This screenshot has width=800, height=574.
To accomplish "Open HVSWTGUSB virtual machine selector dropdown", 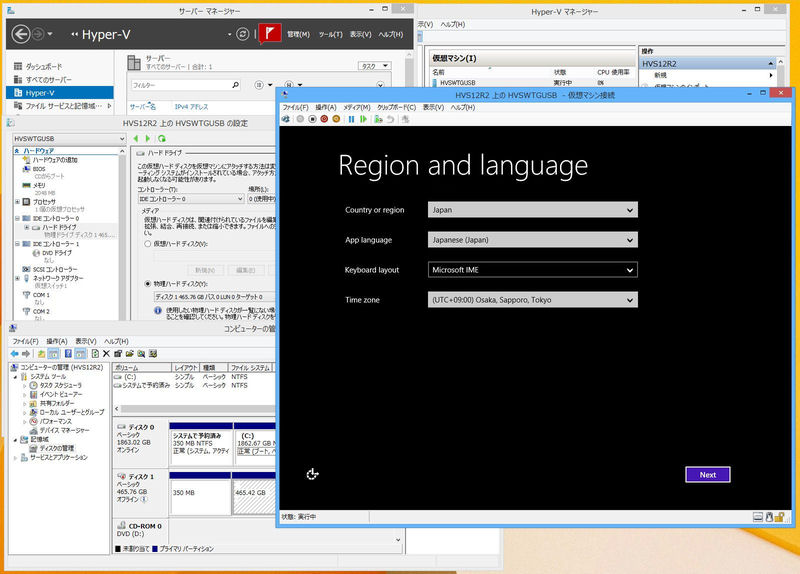I will (x=69, y=139).
